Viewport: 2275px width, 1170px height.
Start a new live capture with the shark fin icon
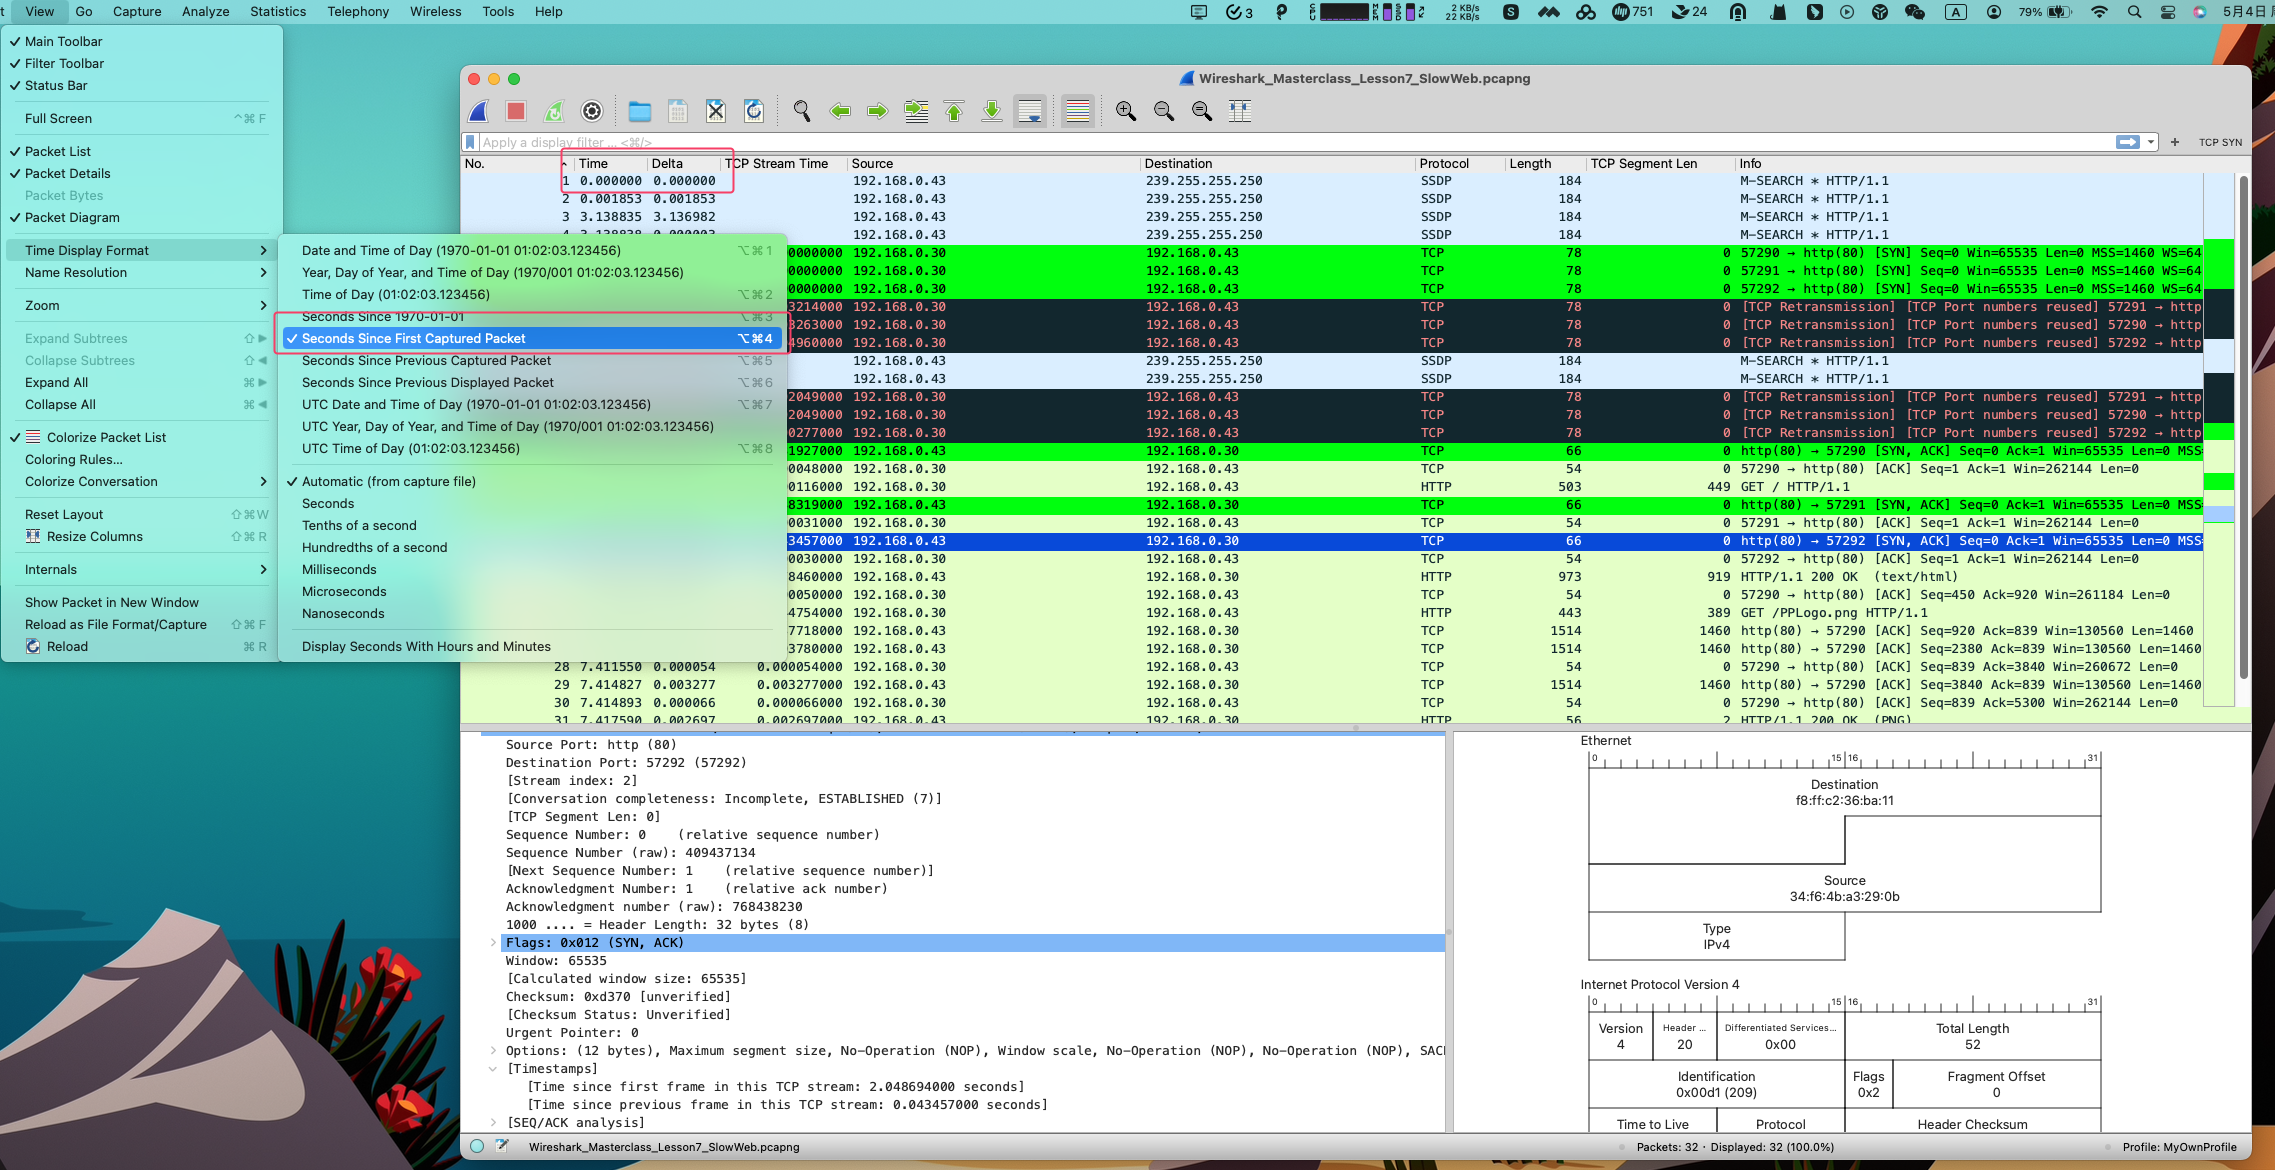click(478, 111)
